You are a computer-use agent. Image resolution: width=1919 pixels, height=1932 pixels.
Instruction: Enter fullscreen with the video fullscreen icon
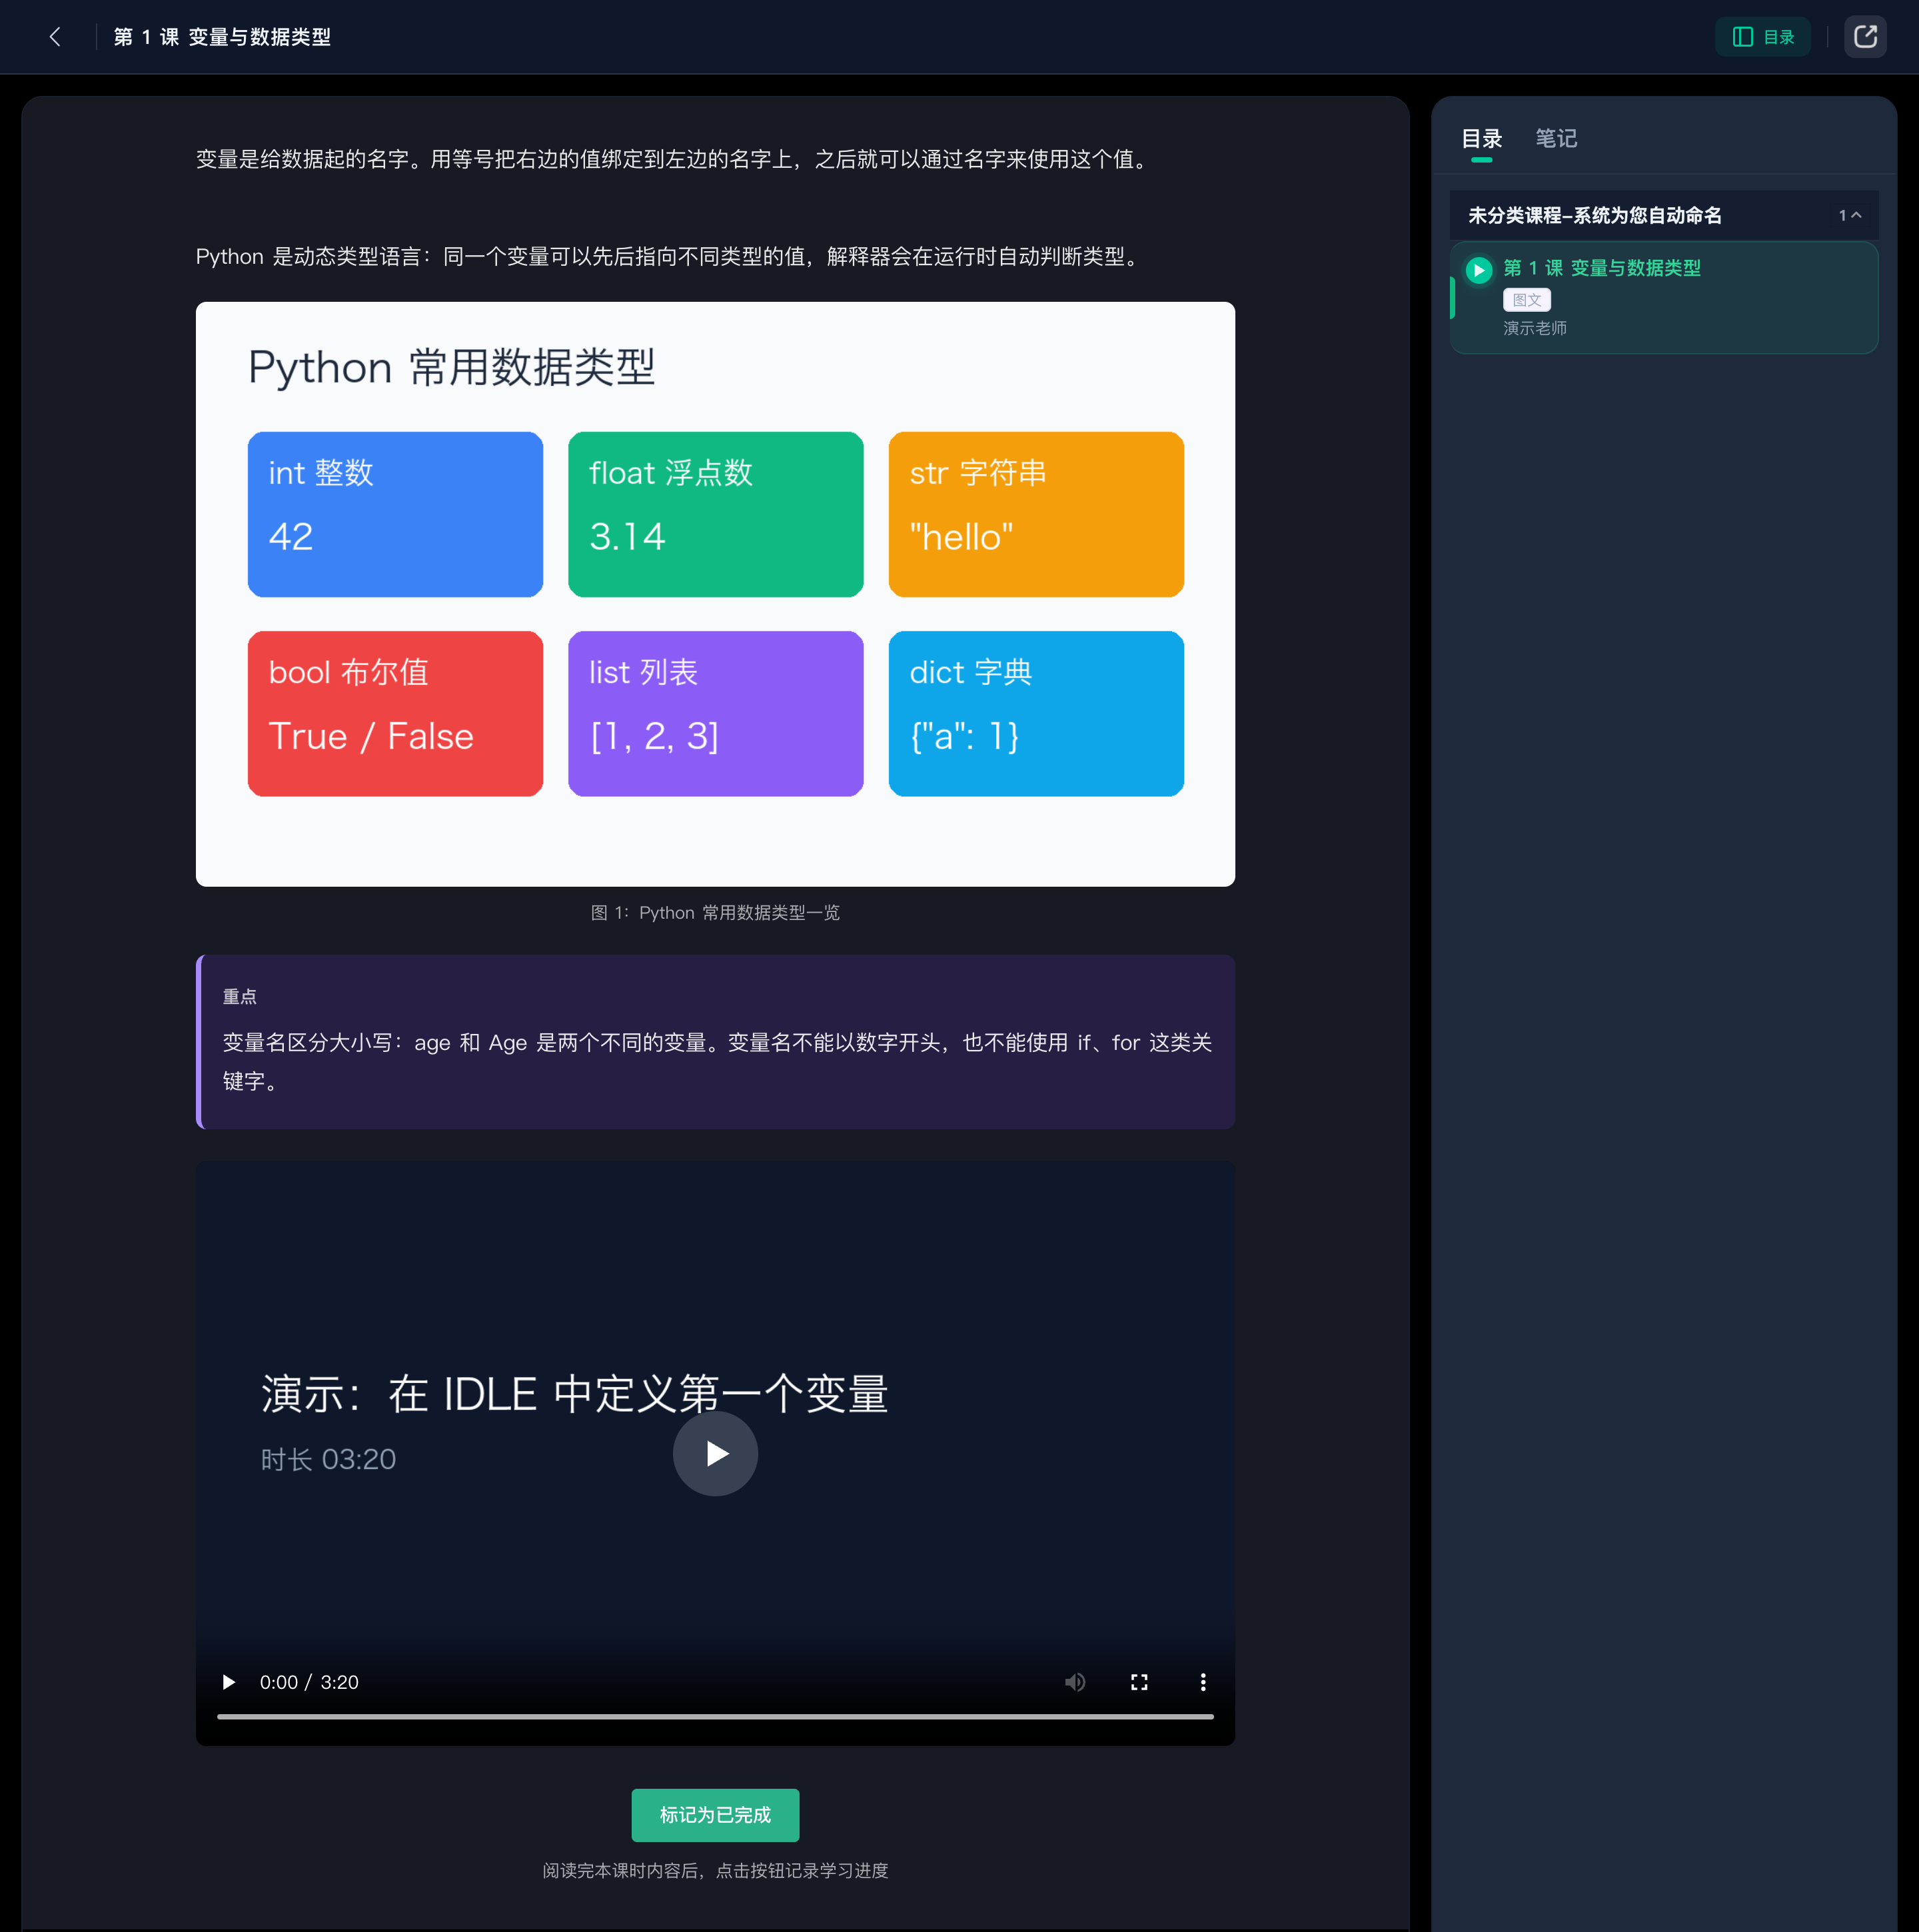(1138, 1681)
